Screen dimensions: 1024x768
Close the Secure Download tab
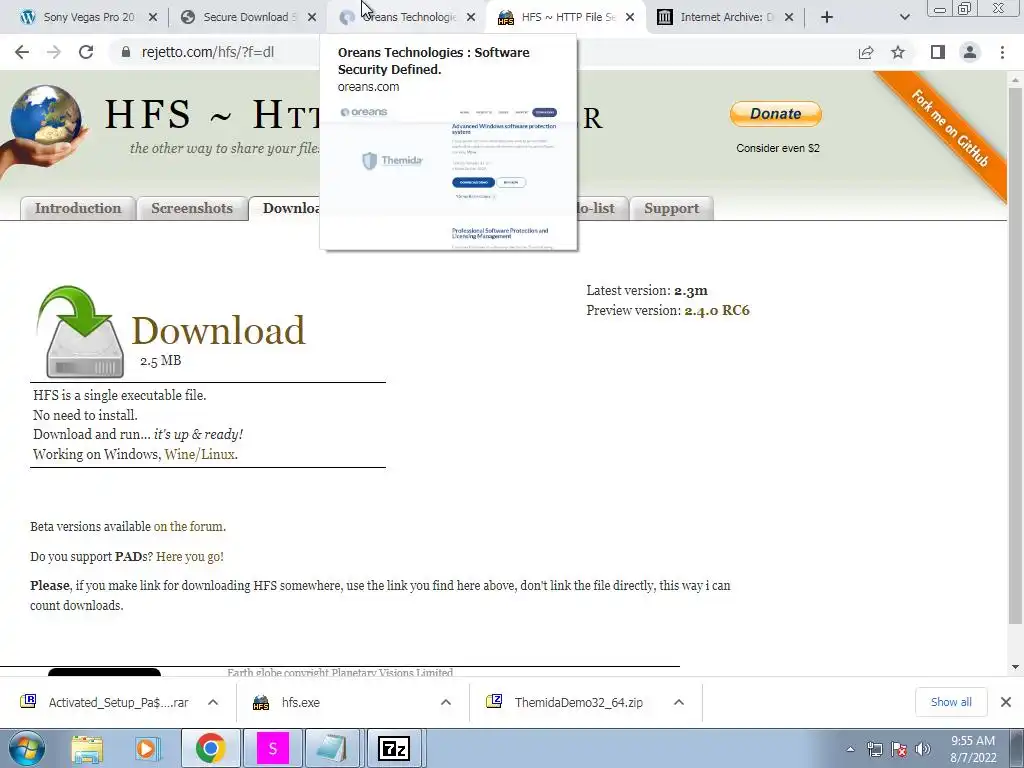click(312, 17)
